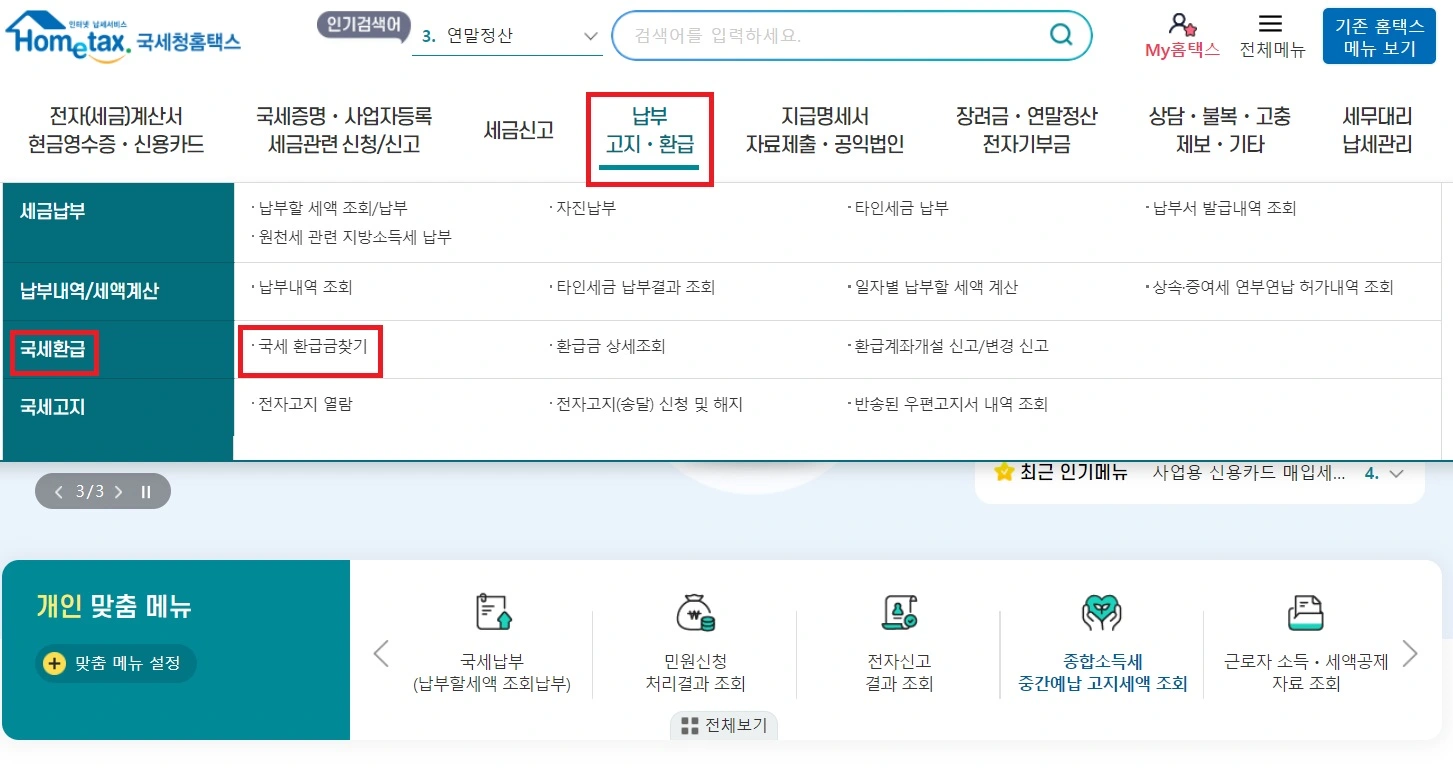Click the search magnifier icon
Image resolution: width=1453 pixels, height=769 pixels.
click(1062, 34)
